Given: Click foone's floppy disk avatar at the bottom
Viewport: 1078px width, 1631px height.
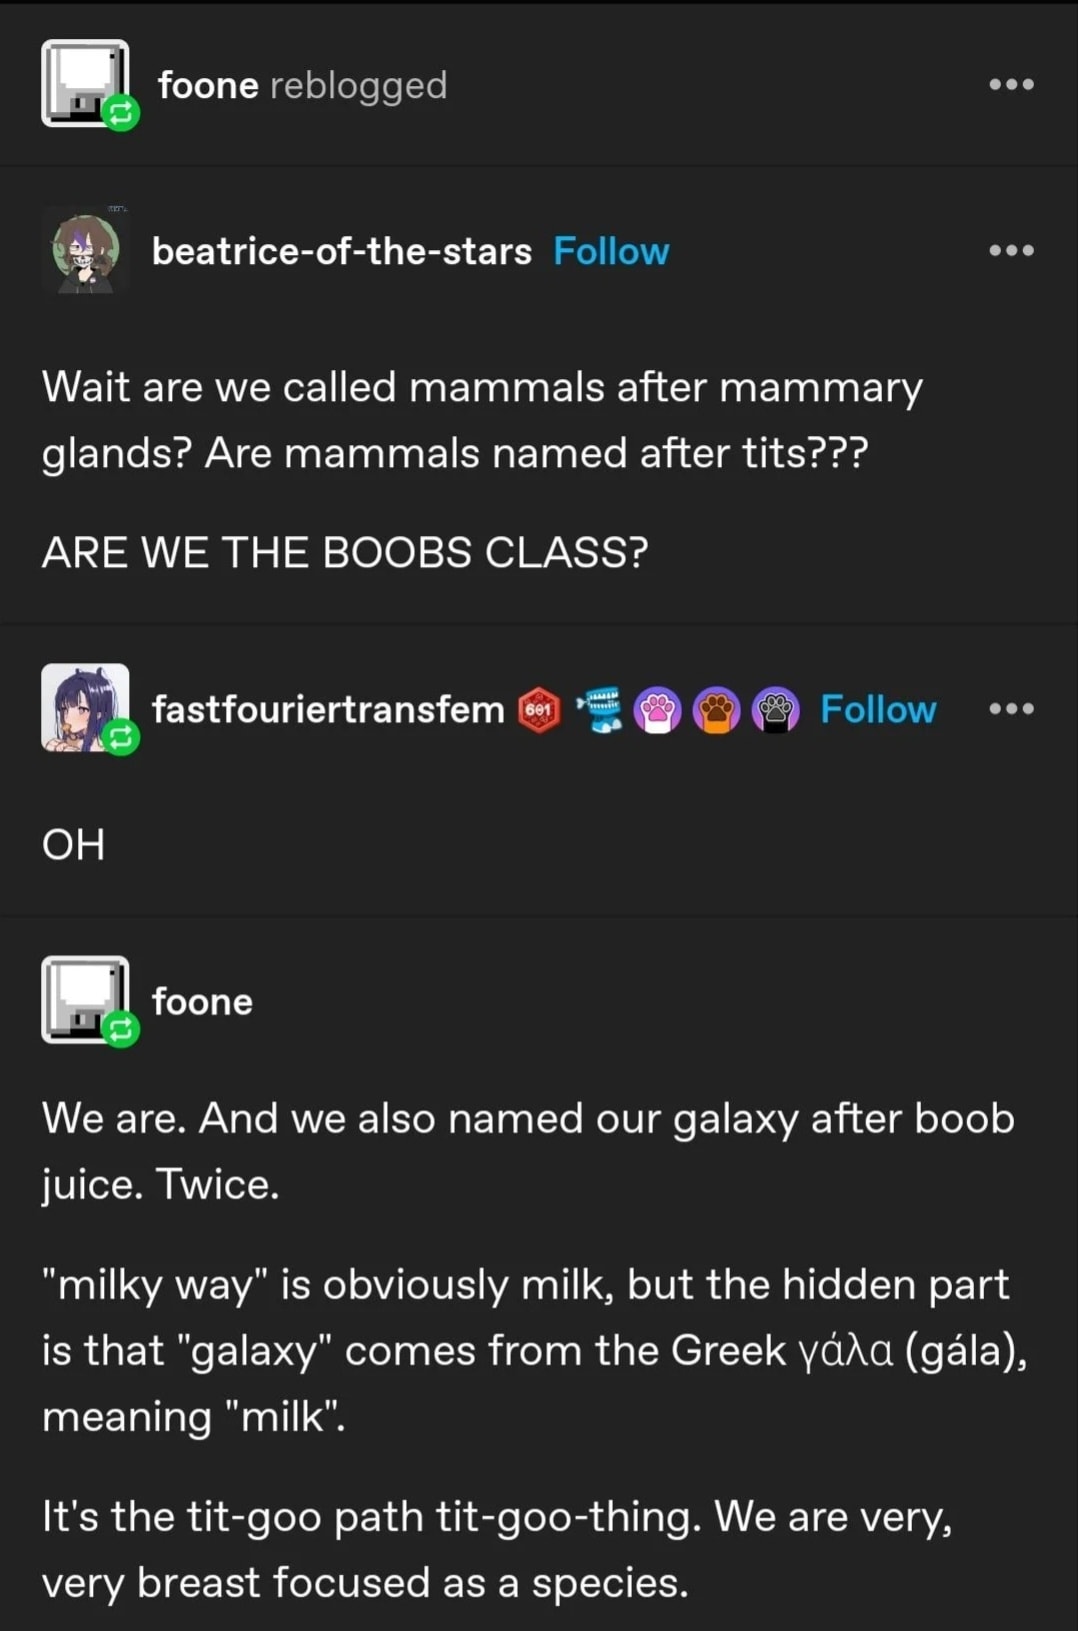Looking at the screenshot, I should [x=86, y=1001].
